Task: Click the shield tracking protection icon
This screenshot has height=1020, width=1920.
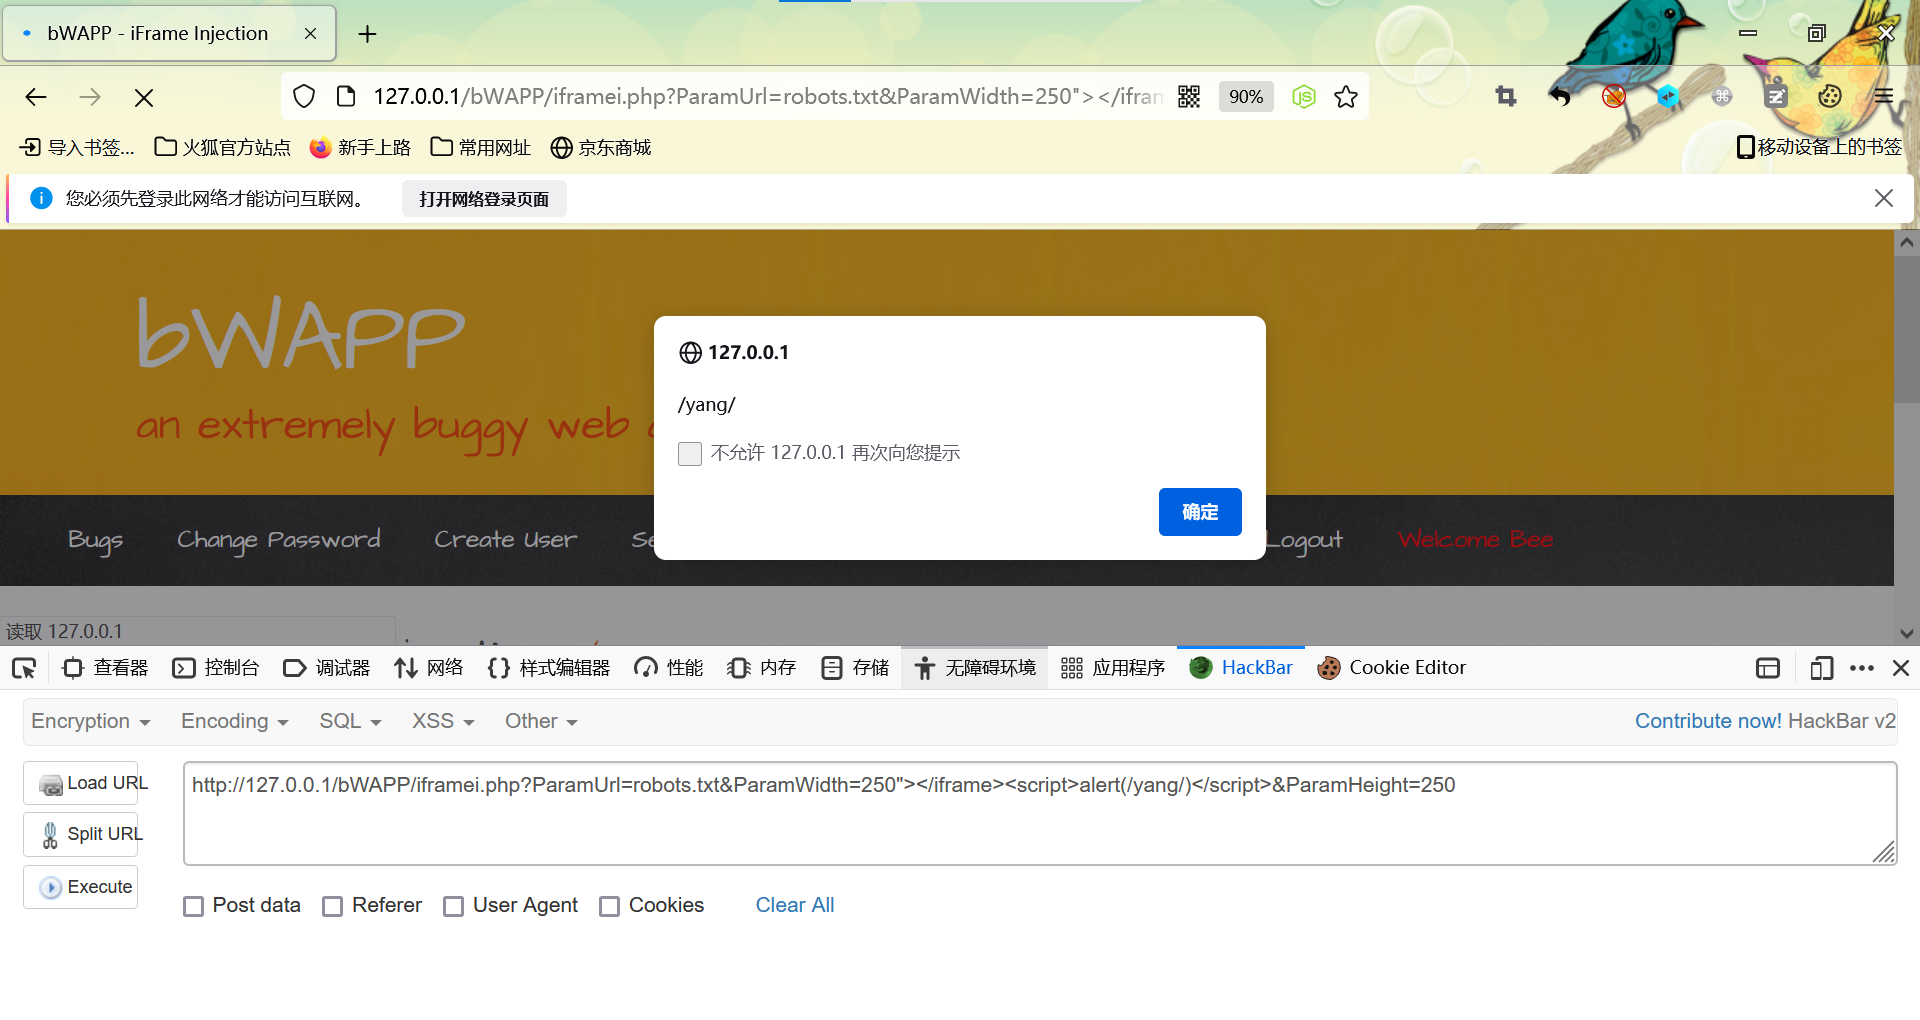Action: 304,96
